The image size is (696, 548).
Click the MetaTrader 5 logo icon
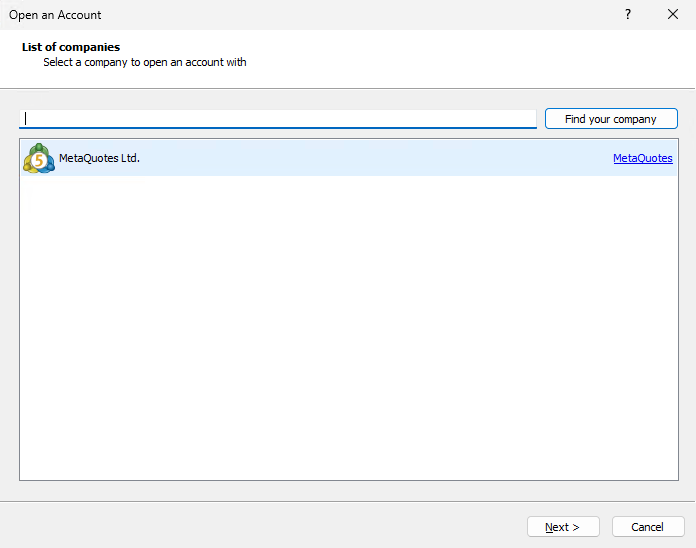click(39, 158)
